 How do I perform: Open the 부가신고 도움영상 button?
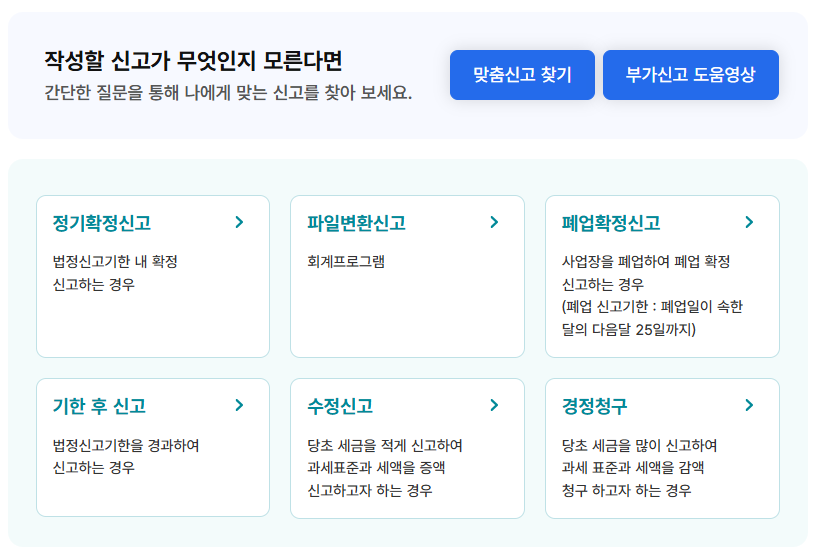click(x=690, y=75)
